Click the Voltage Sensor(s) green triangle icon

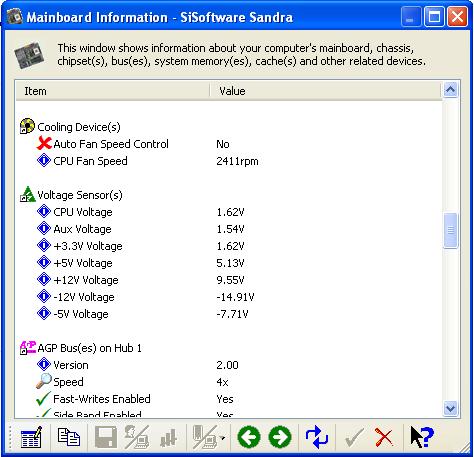pos(27,194)
